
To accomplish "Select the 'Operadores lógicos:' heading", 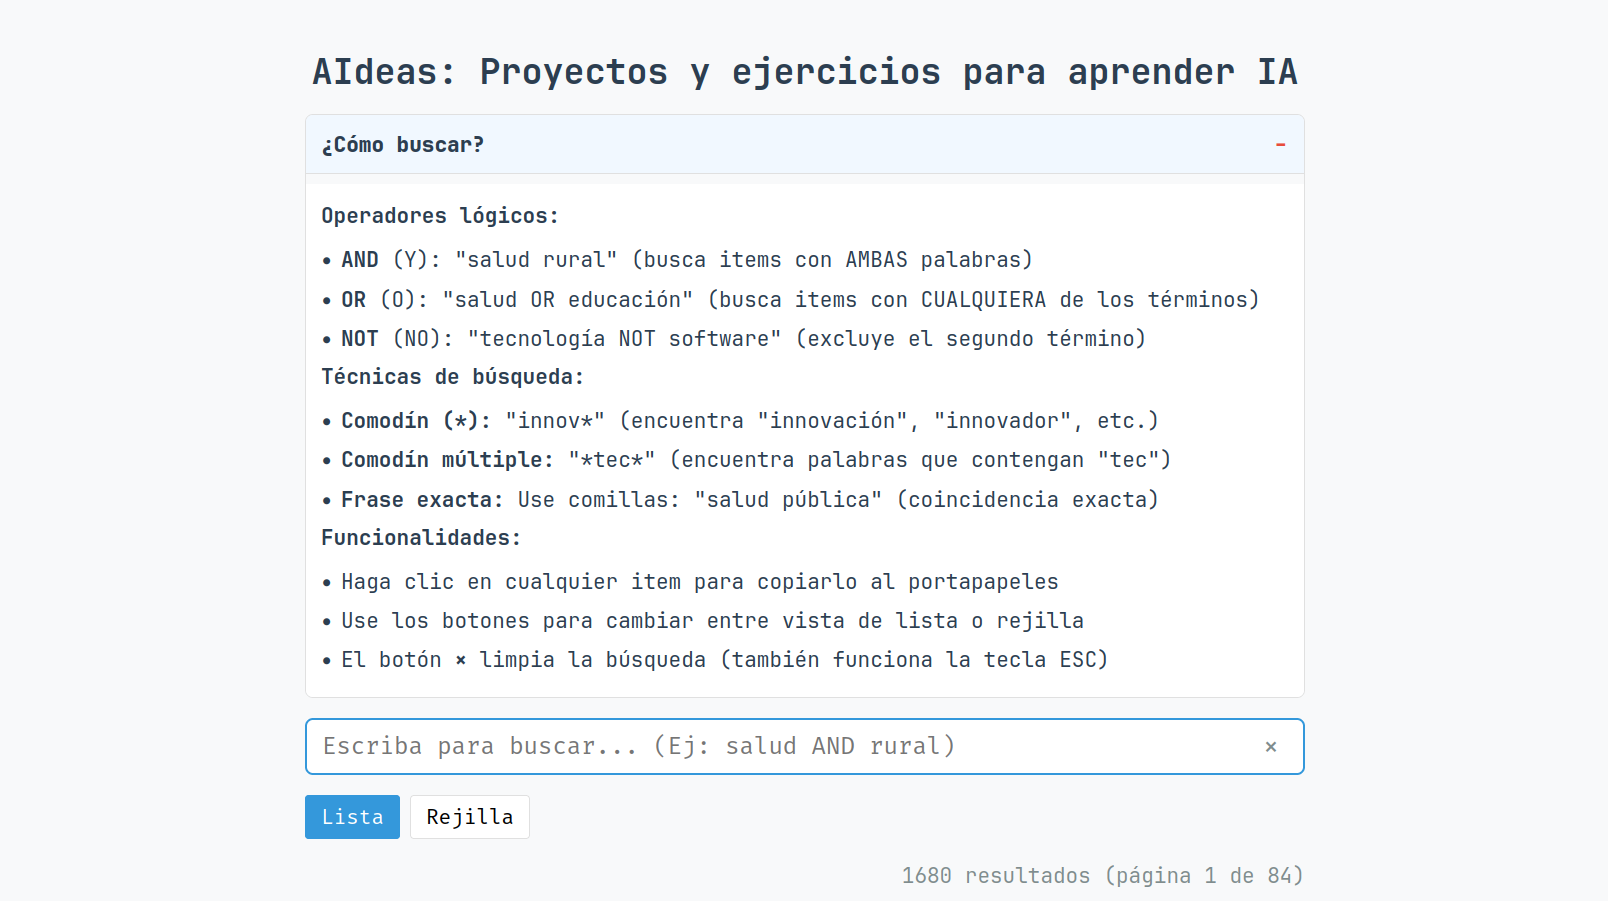I will (x=439, y=216).
